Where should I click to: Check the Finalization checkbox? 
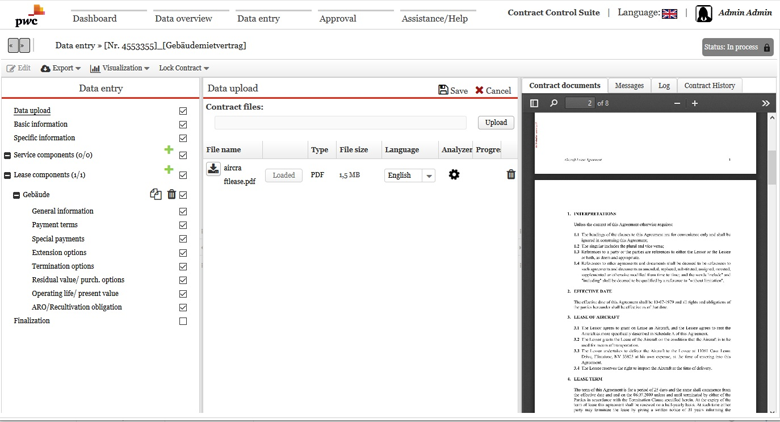pyautogui.click(x=183, y=321)
